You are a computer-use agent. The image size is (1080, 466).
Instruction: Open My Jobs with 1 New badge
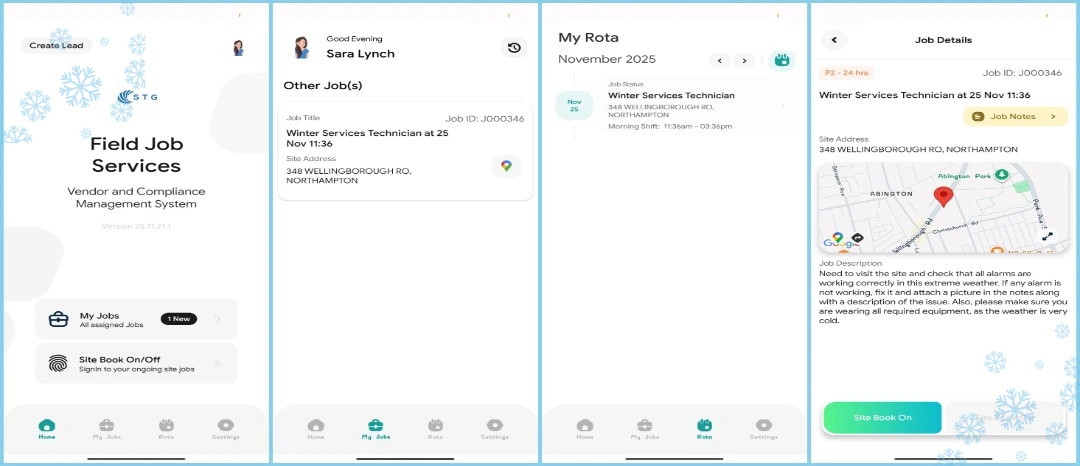(x=136, y=319)
